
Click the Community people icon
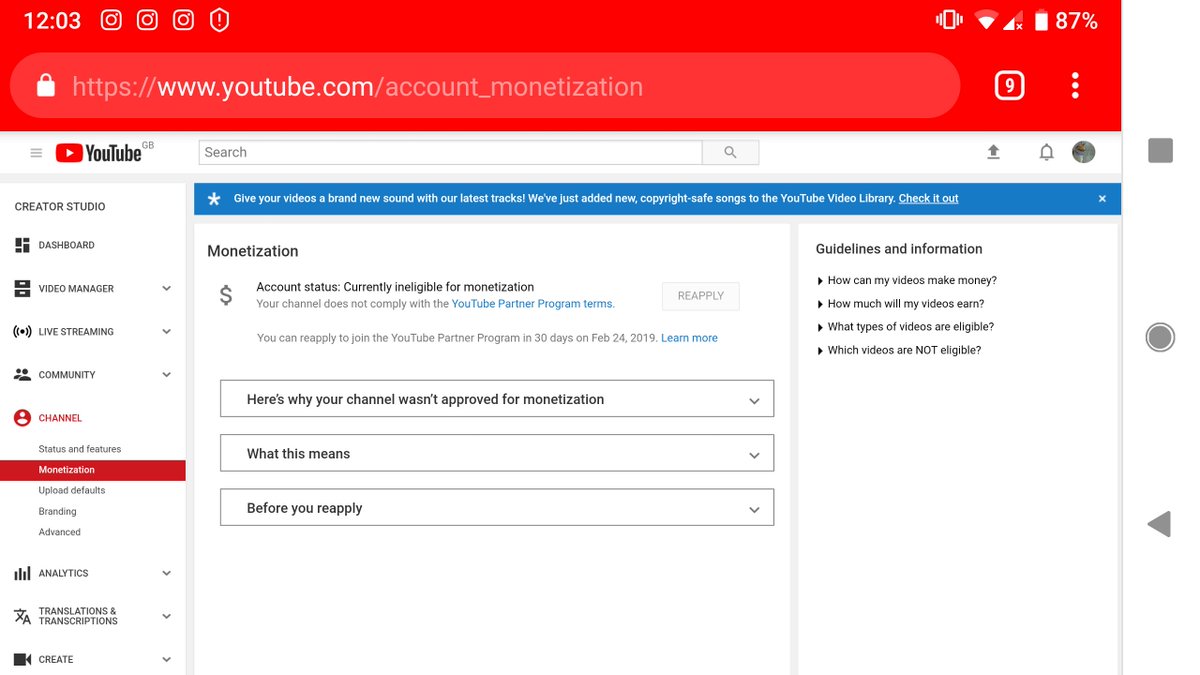[x=22, y=375]
